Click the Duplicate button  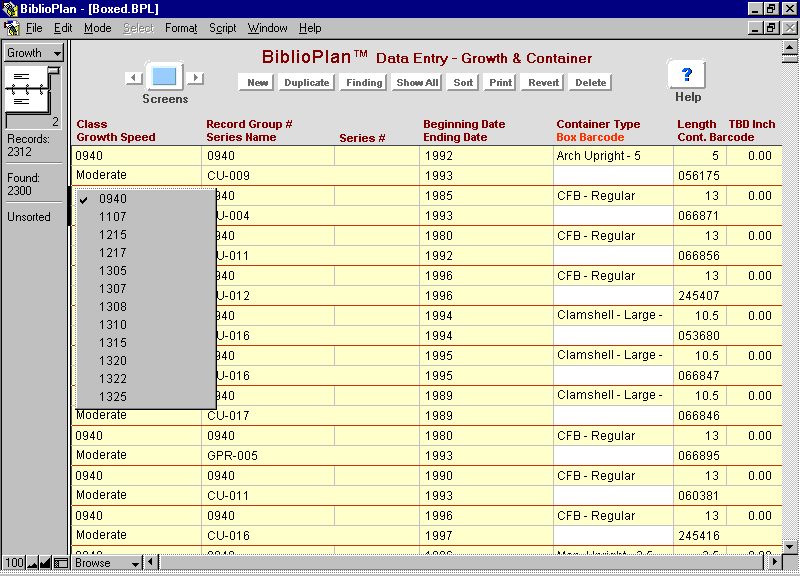307,83
